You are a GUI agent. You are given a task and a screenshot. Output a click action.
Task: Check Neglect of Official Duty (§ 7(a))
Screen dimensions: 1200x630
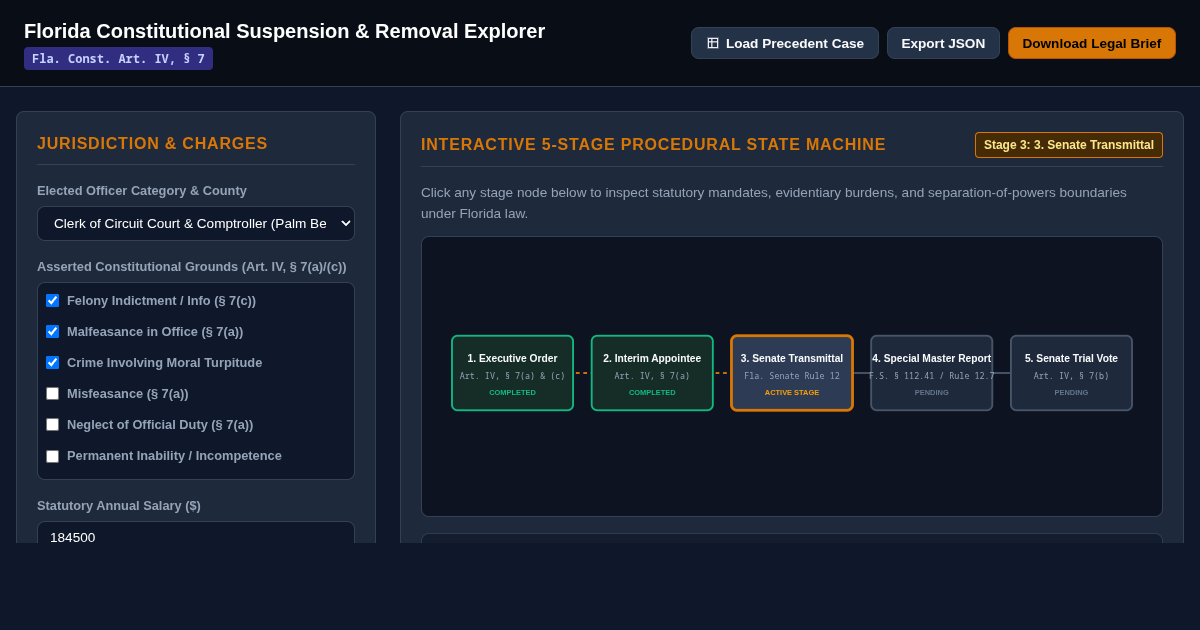pos(52,424)
